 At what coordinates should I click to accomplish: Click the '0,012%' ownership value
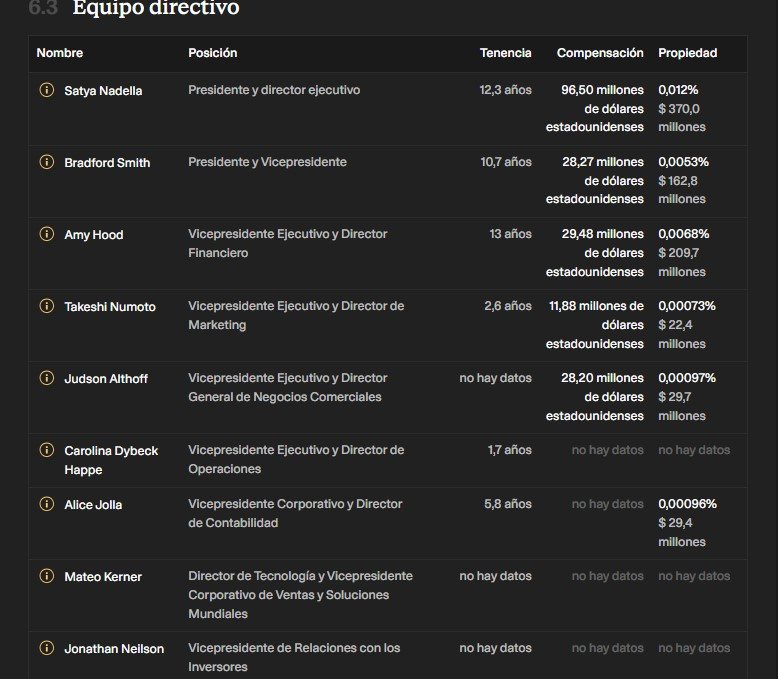678,90
